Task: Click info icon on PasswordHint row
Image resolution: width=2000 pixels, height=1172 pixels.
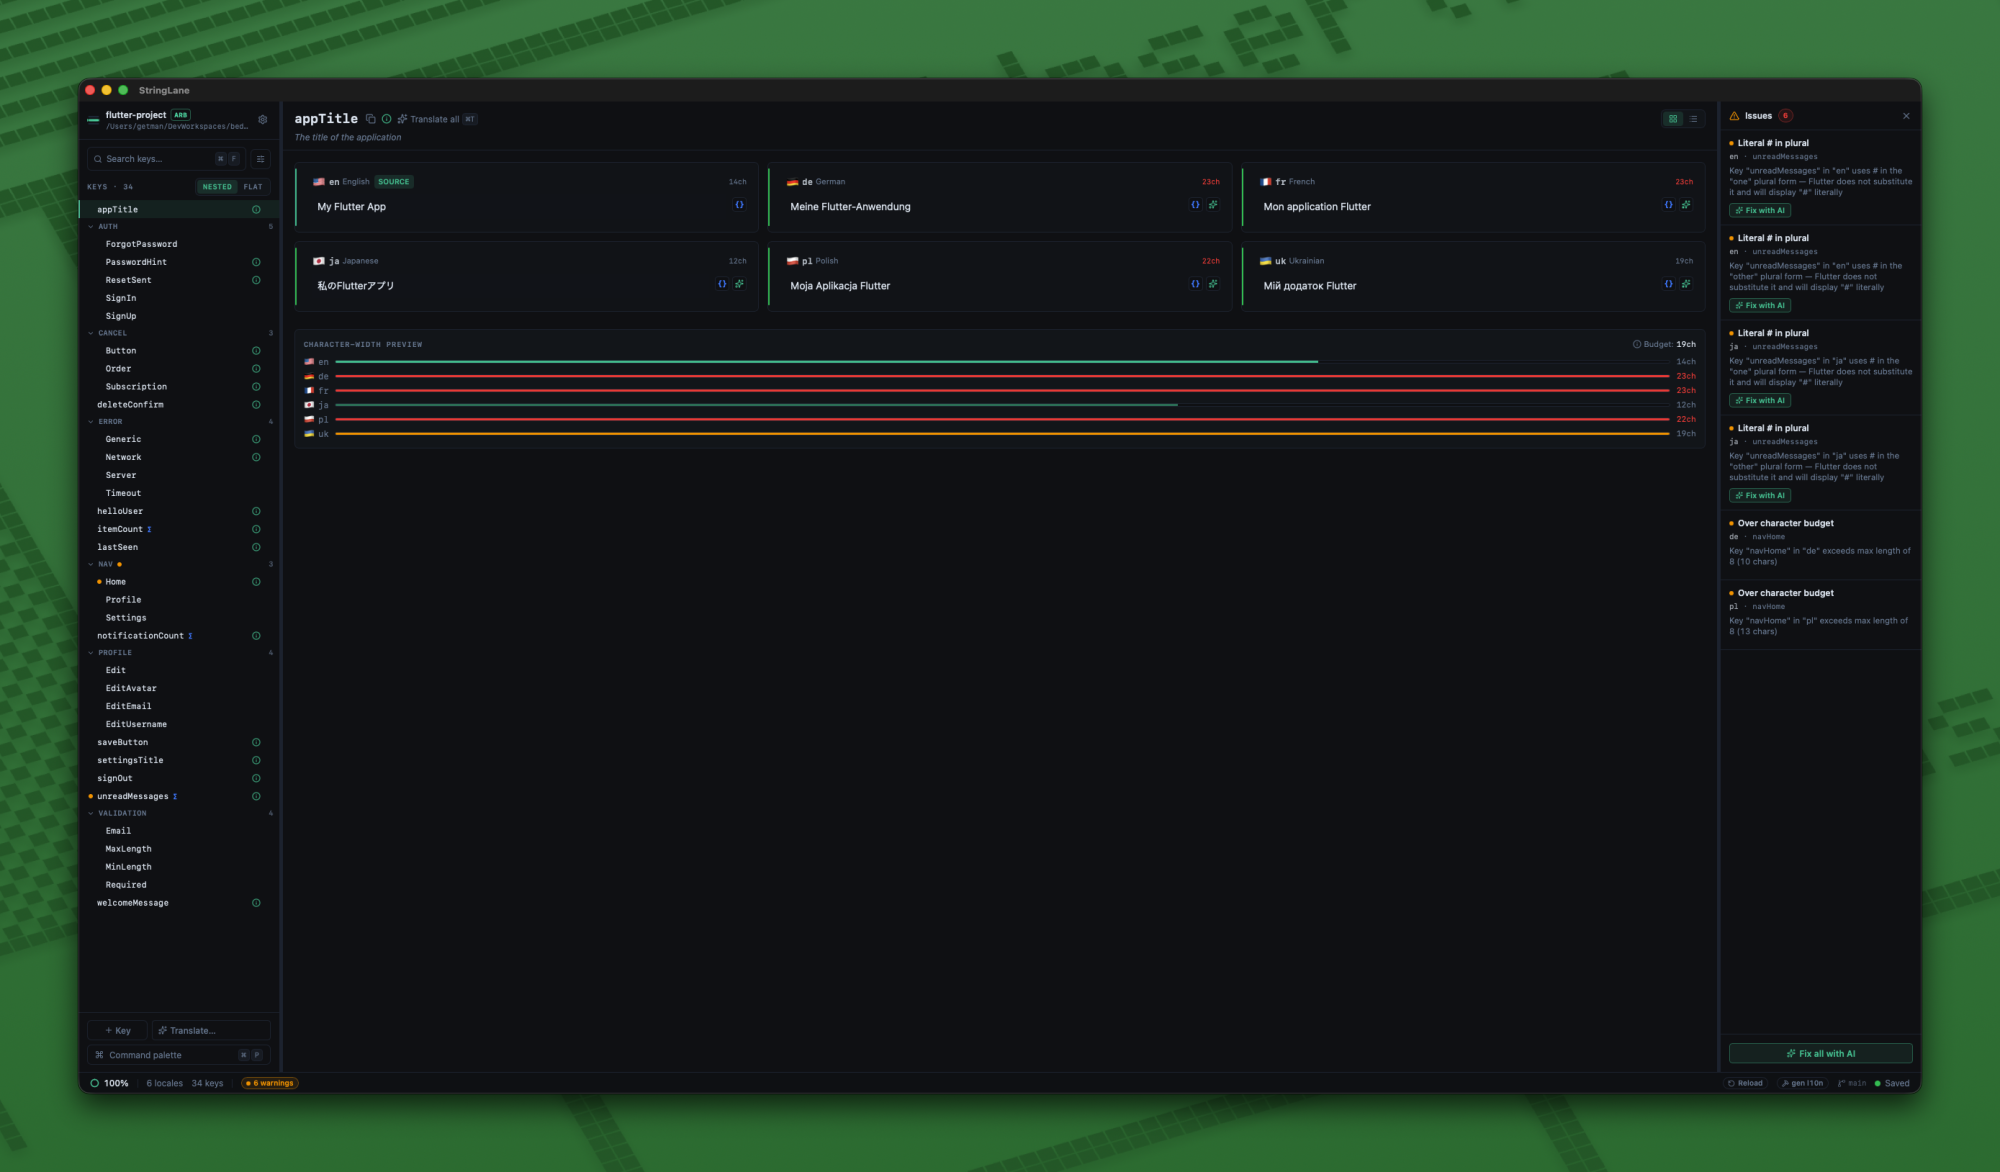Action: point(256,262)
